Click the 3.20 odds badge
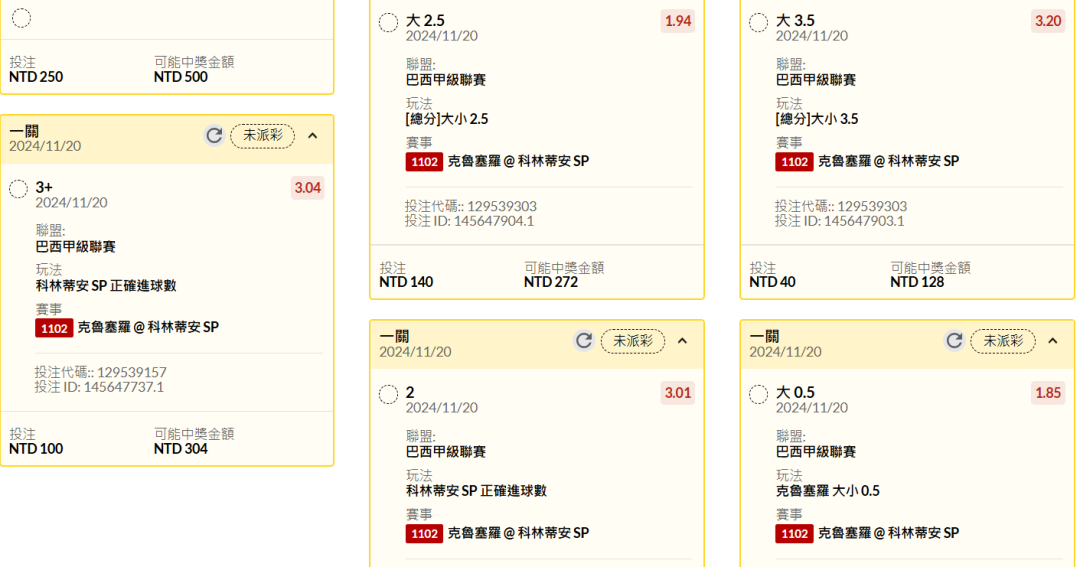The image size is (1080, 567). 1048,21
